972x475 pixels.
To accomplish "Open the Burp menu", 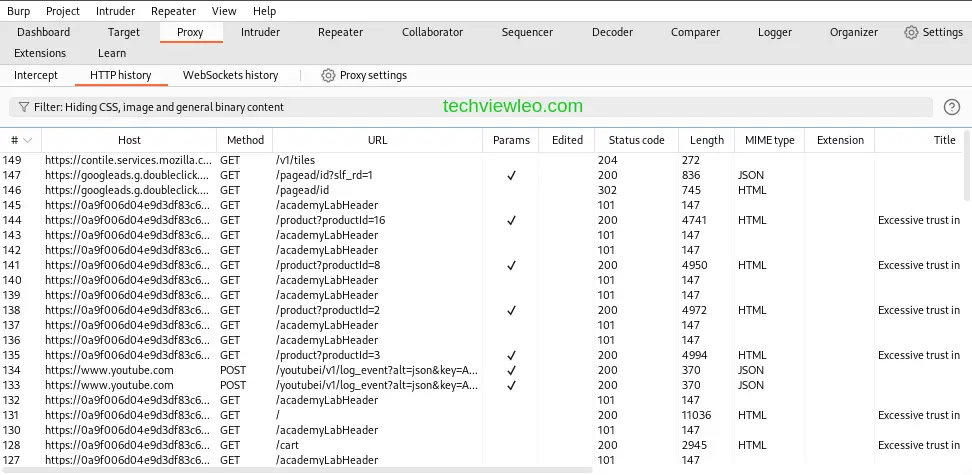I will pyautogui.click(x=19, y=11).
